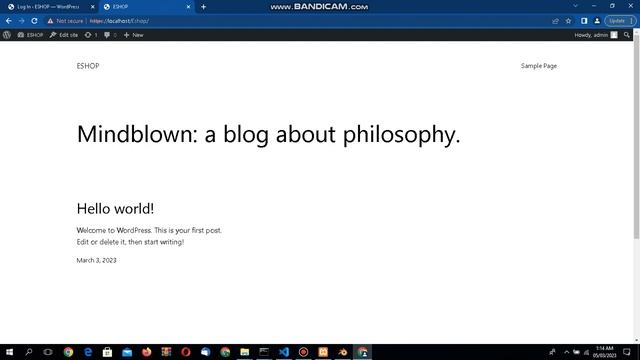Open the taskbar clock and date
Image resolution: width=640 pixels, height=360 pixels.
click(x=604, y=352)
